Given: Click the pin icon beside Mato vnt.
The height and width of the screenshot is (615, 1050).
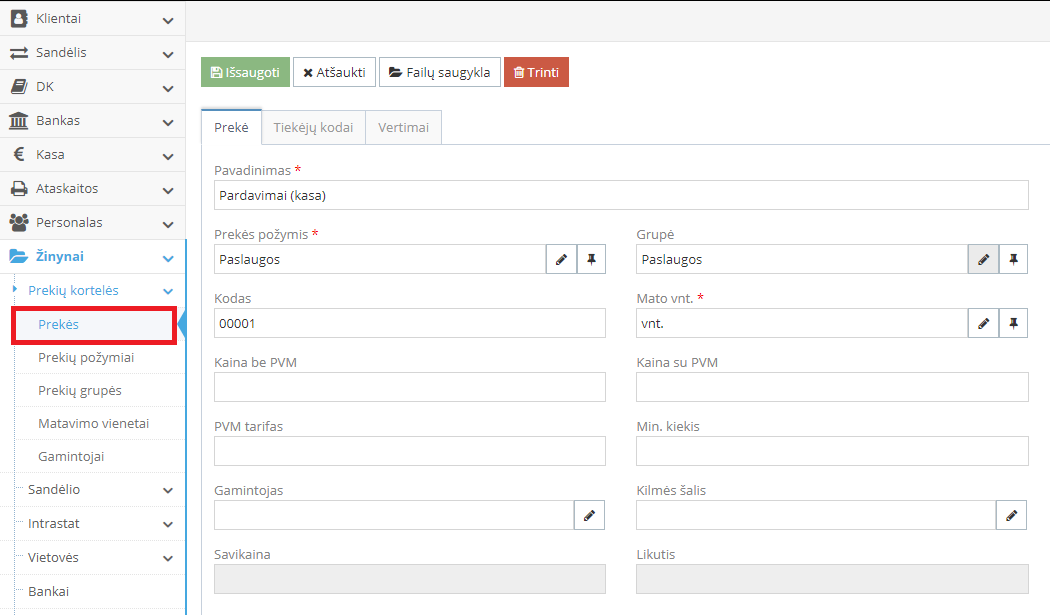Looking at the screenshot, I should coord(1013,323).
